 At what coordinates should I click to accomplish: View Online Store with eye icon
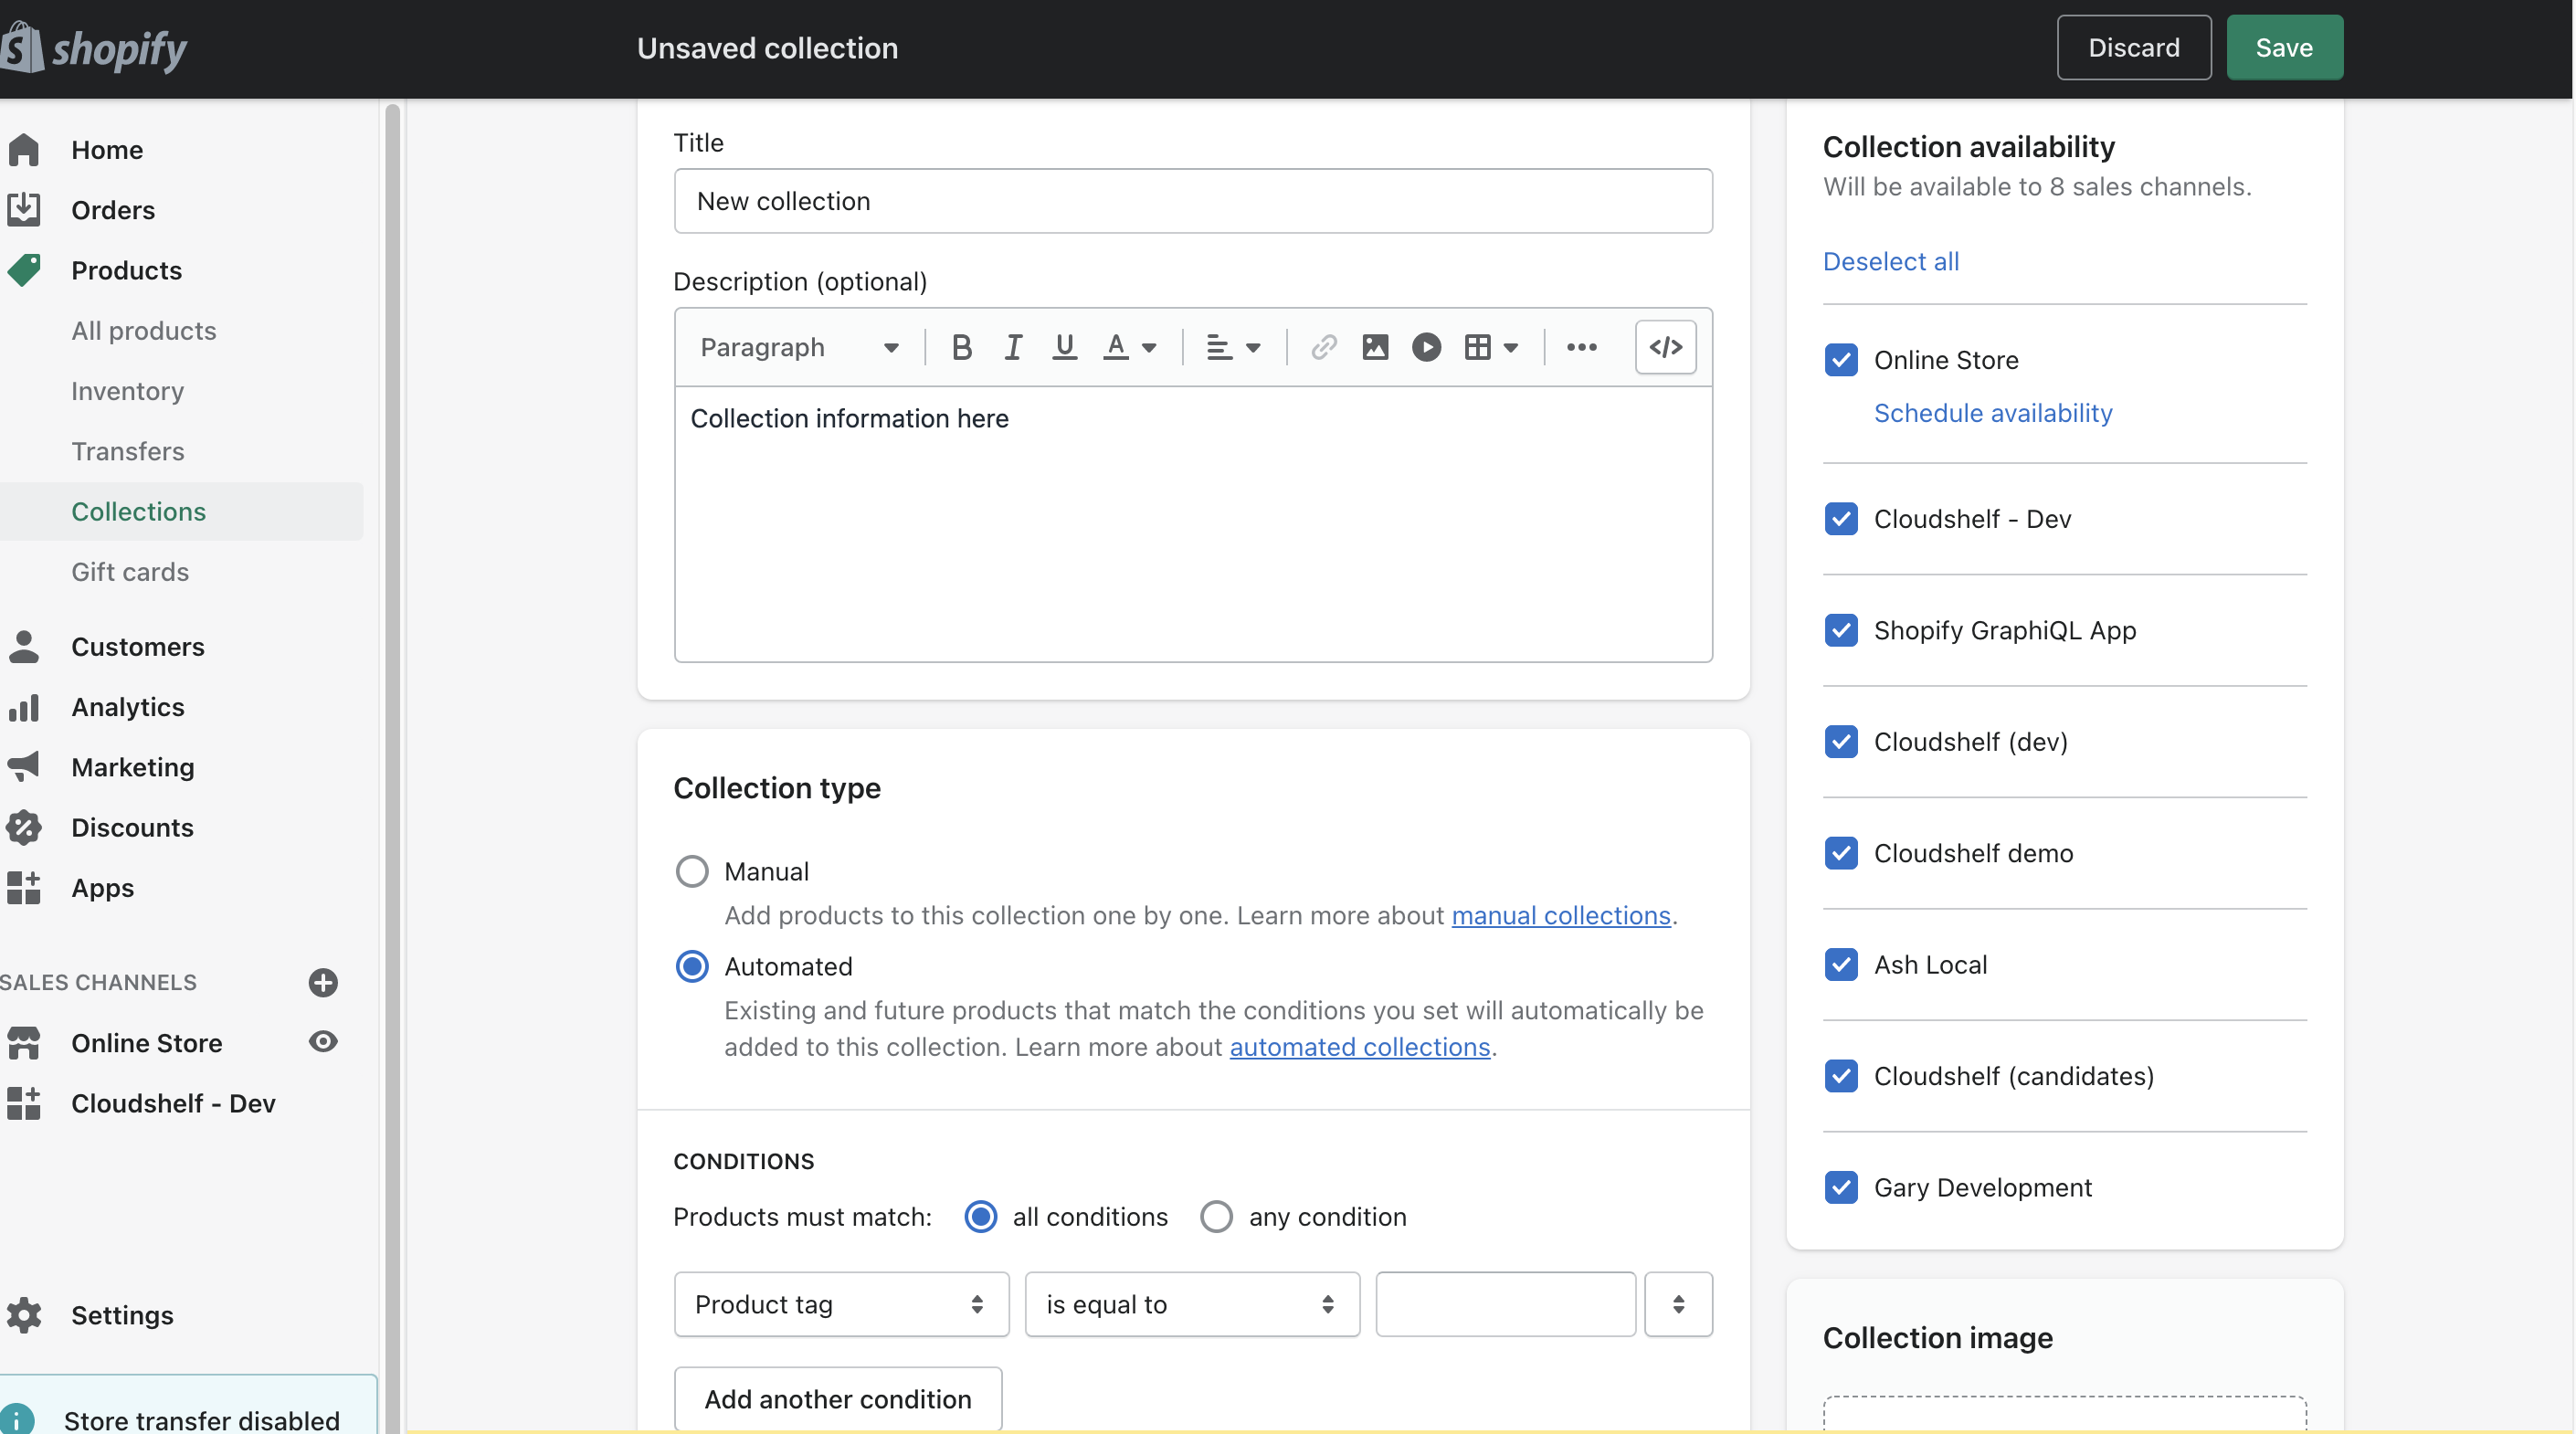(323, 1042)
